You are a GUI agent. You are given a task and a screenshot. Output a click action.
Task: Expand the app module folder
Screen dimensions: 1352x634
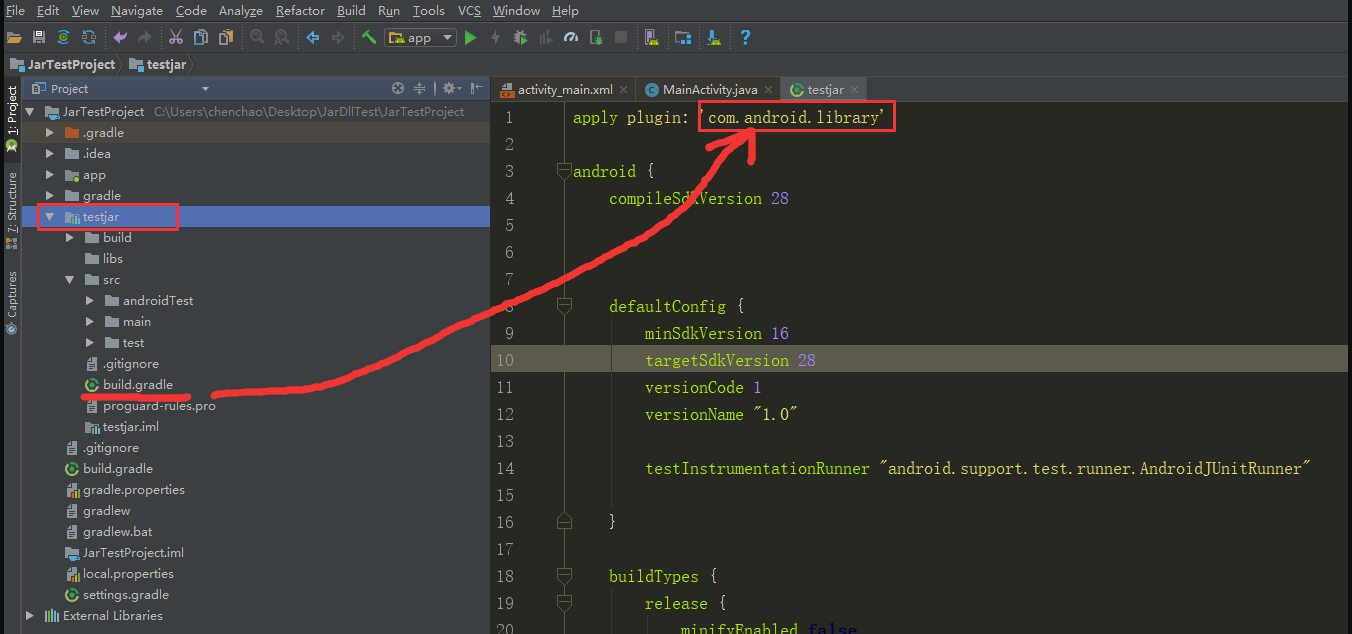(x=49, y=175)
